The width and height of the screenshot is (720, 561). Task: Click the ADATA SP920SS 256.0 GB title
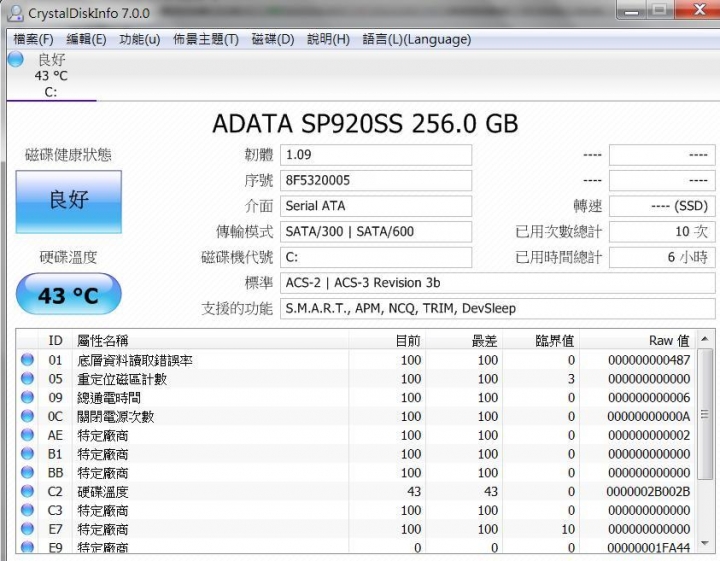pyautogui.click(x=365, y=124)
